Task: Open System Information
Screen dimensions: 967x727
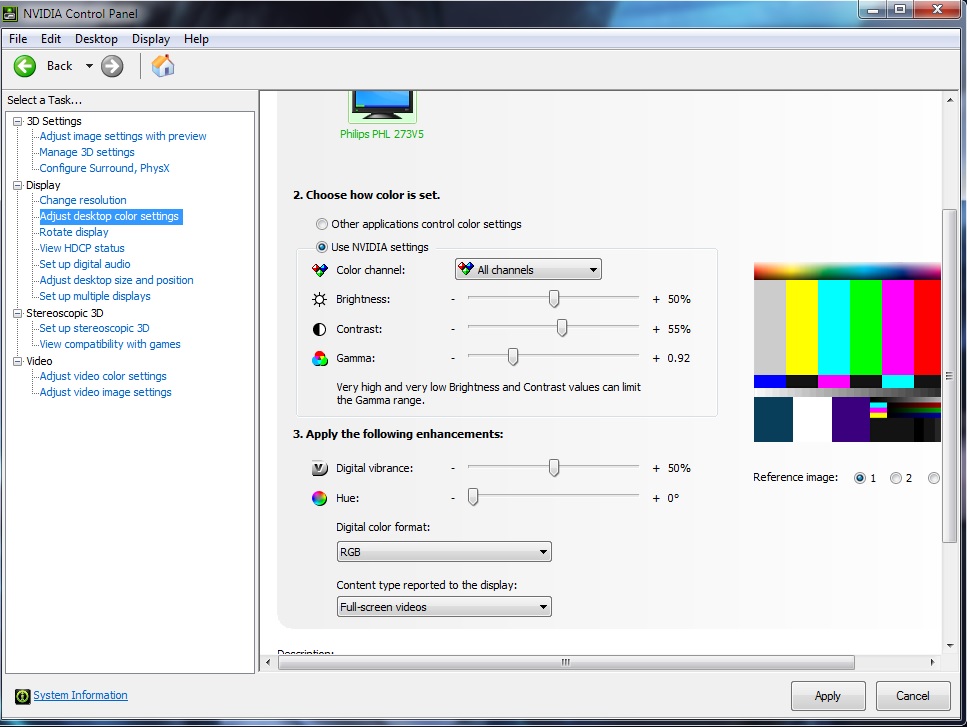Action: (80, 695)
